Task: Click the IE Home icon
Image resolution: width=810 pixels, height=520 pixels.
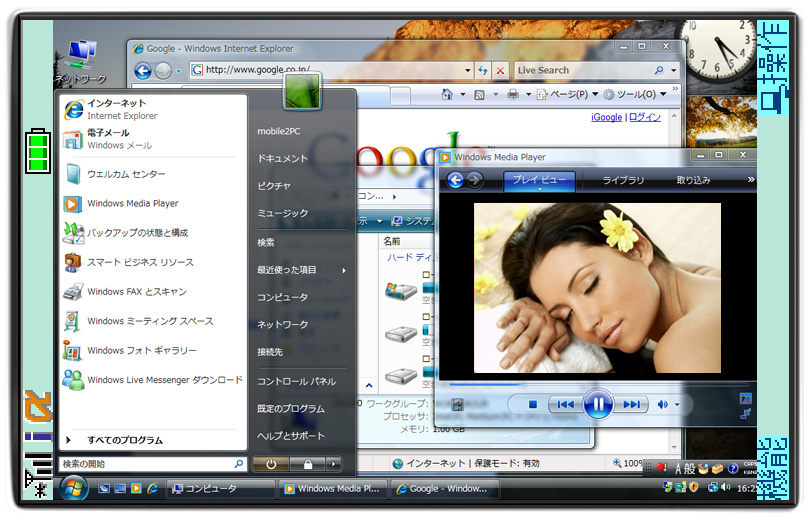Action: [447, 94]
